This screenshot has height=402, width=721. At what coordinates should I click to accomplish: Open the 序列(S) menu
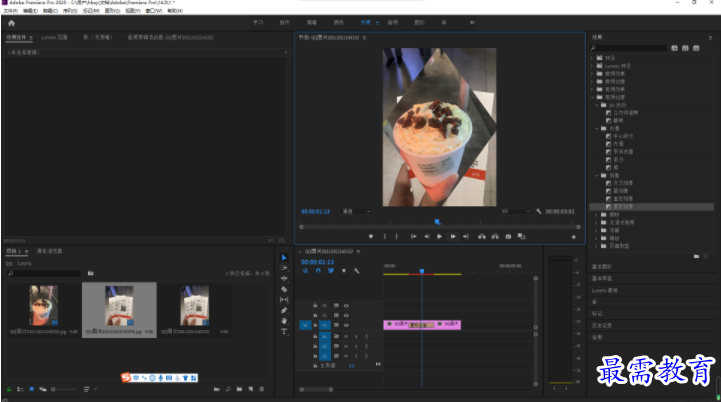[70, 10]
